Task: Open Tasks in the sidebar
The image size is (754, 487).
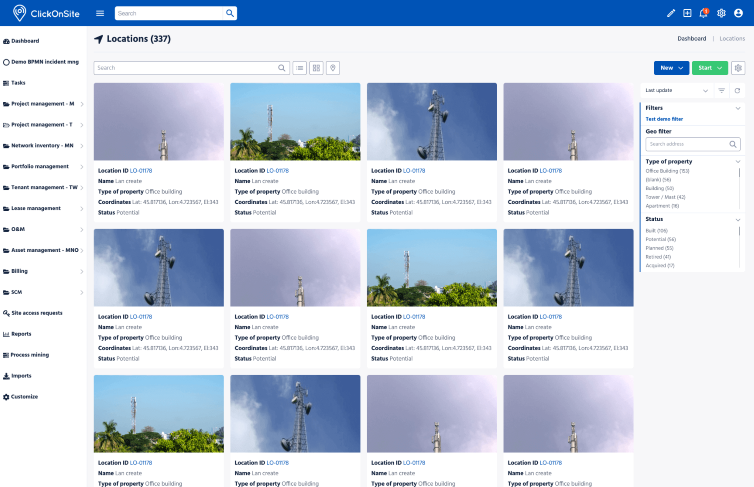Action: tap(14, 83)
